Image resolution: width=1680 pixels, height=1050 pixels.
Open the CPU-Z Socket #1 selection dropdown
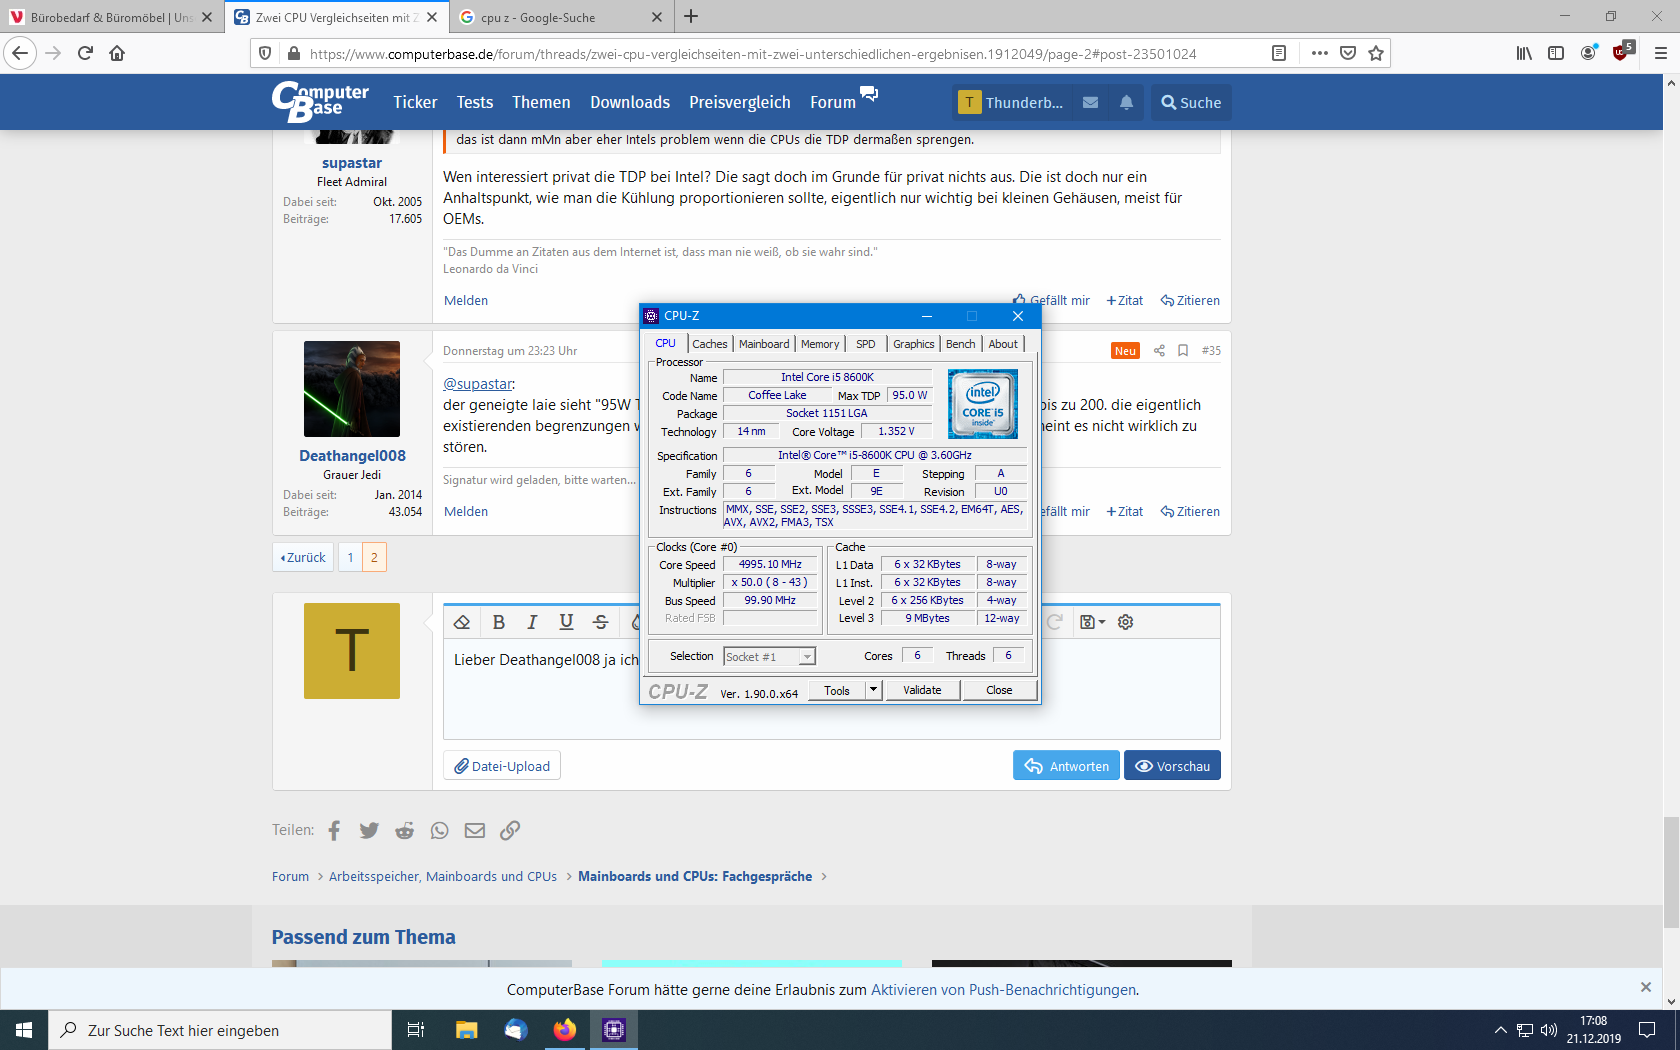tap(769, 657)
